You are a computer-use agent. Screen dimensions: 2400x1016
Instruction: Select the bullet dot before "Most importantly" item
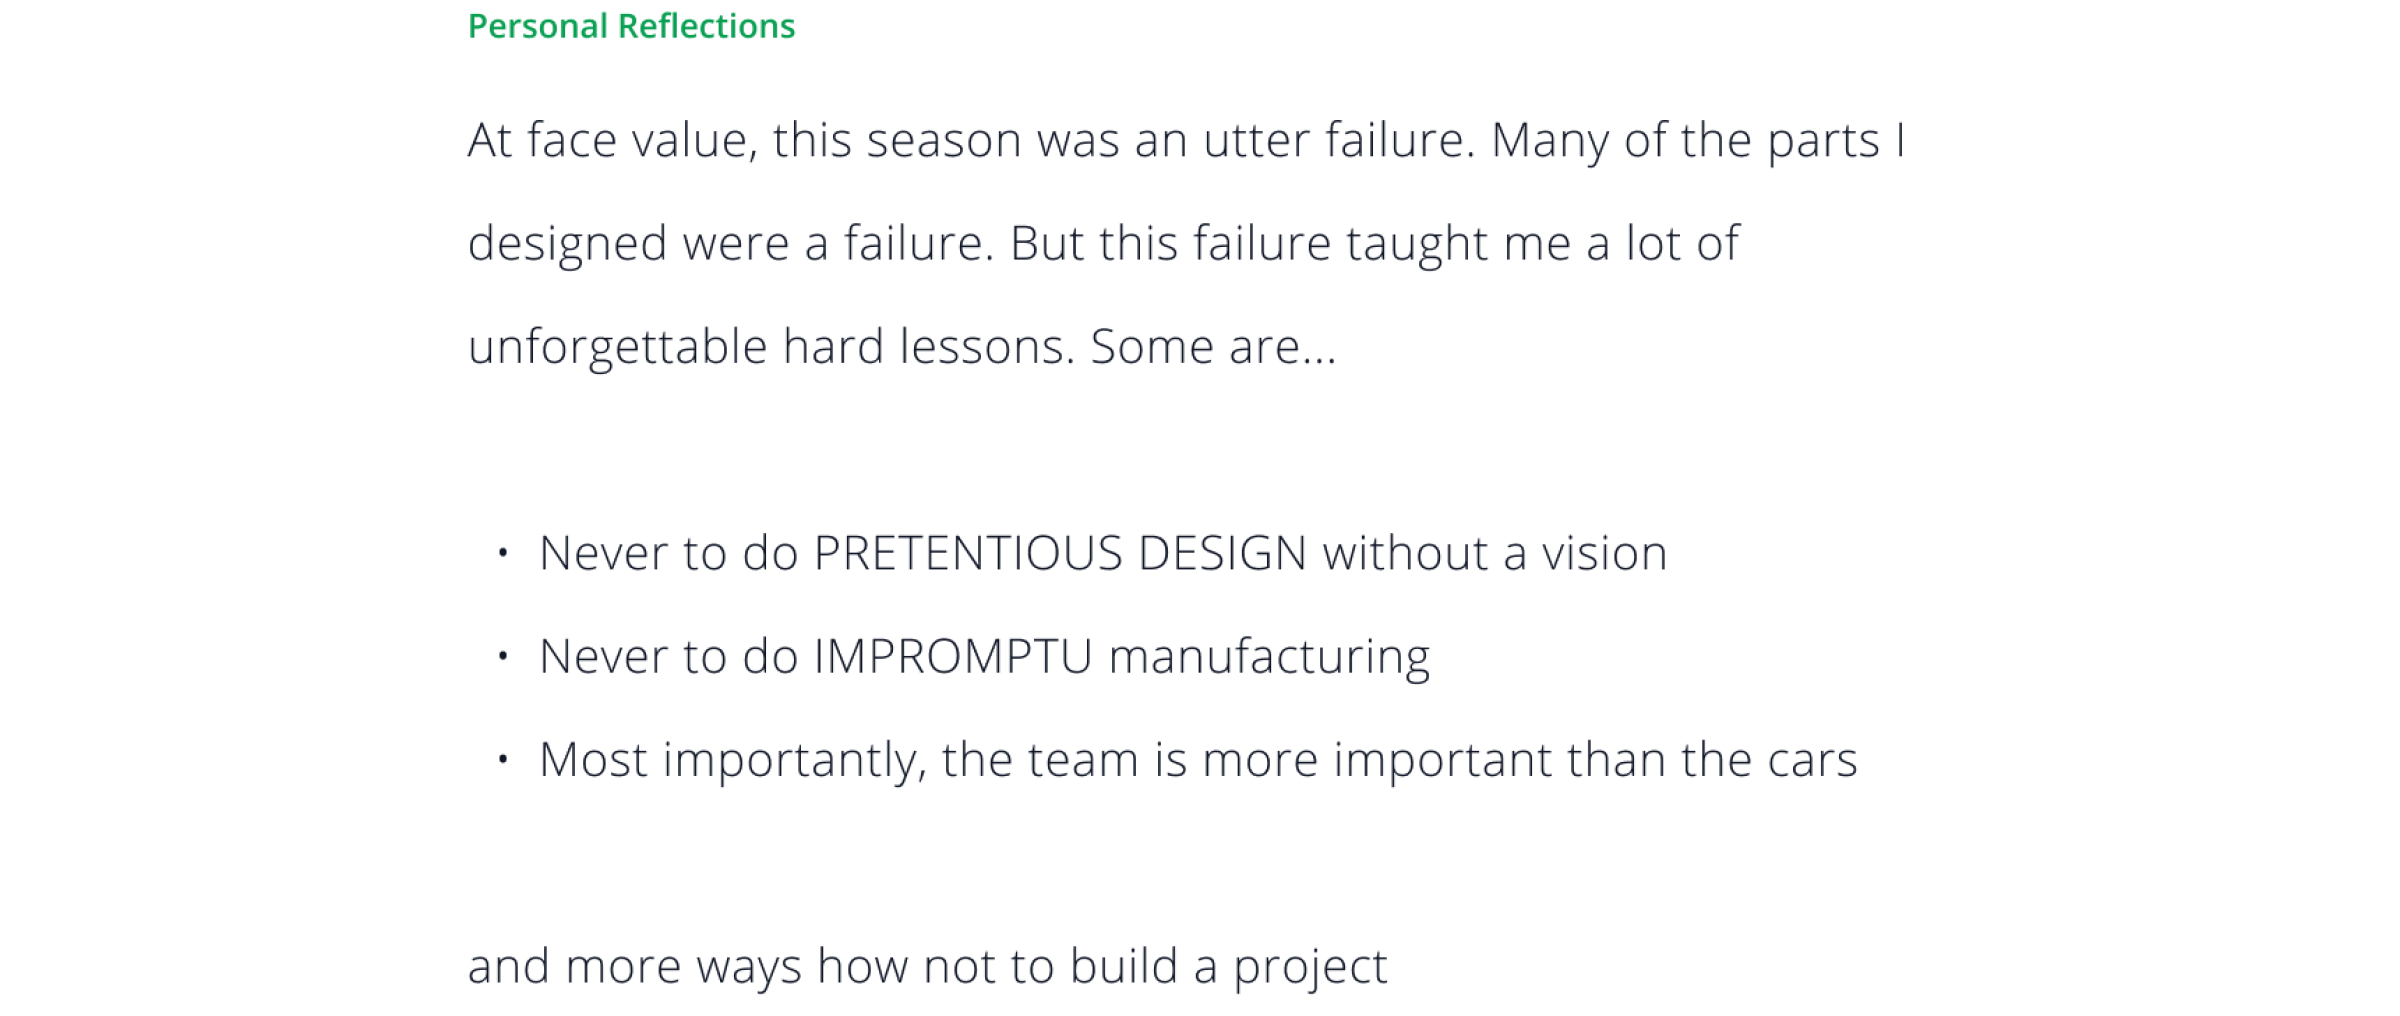(503, 759)
